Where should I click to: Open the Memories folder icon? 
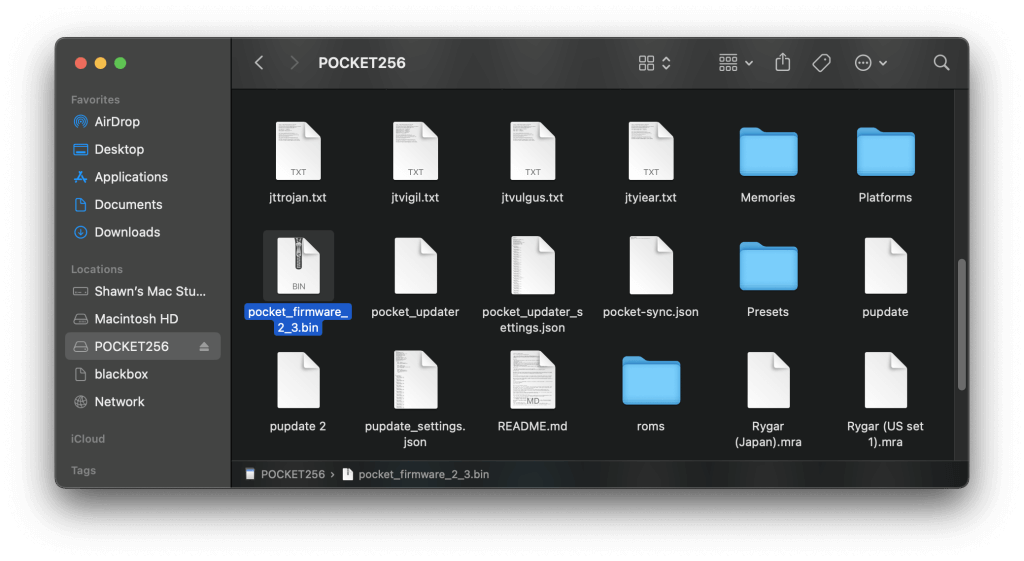(x=768, y=152)
